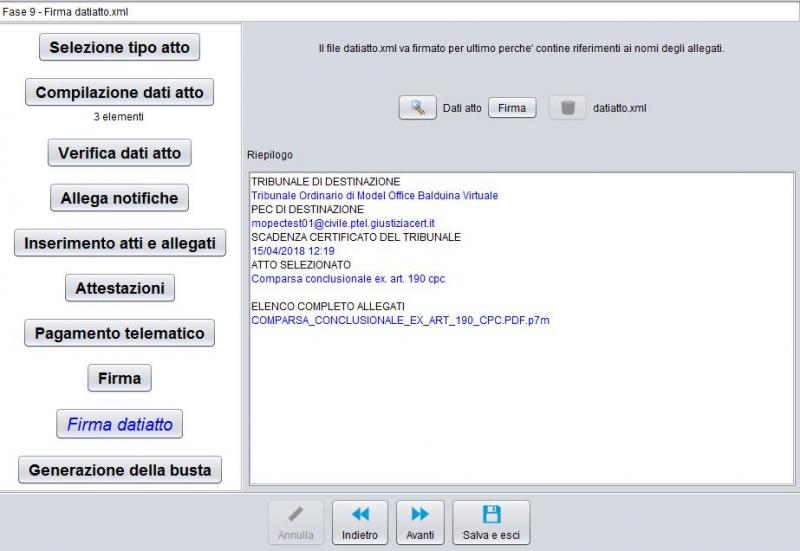Click the Firma button next to Dati atto
Screen dimensions: 800x551
click(x=512, y=108)
